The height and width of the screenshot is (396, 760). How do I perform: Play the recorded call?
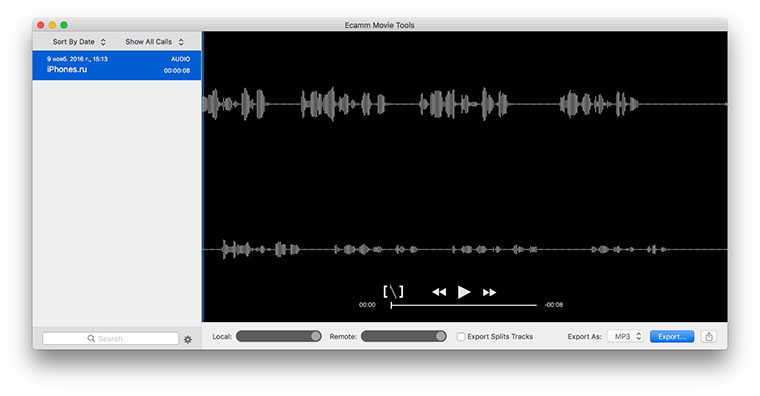tap(464, 292)
